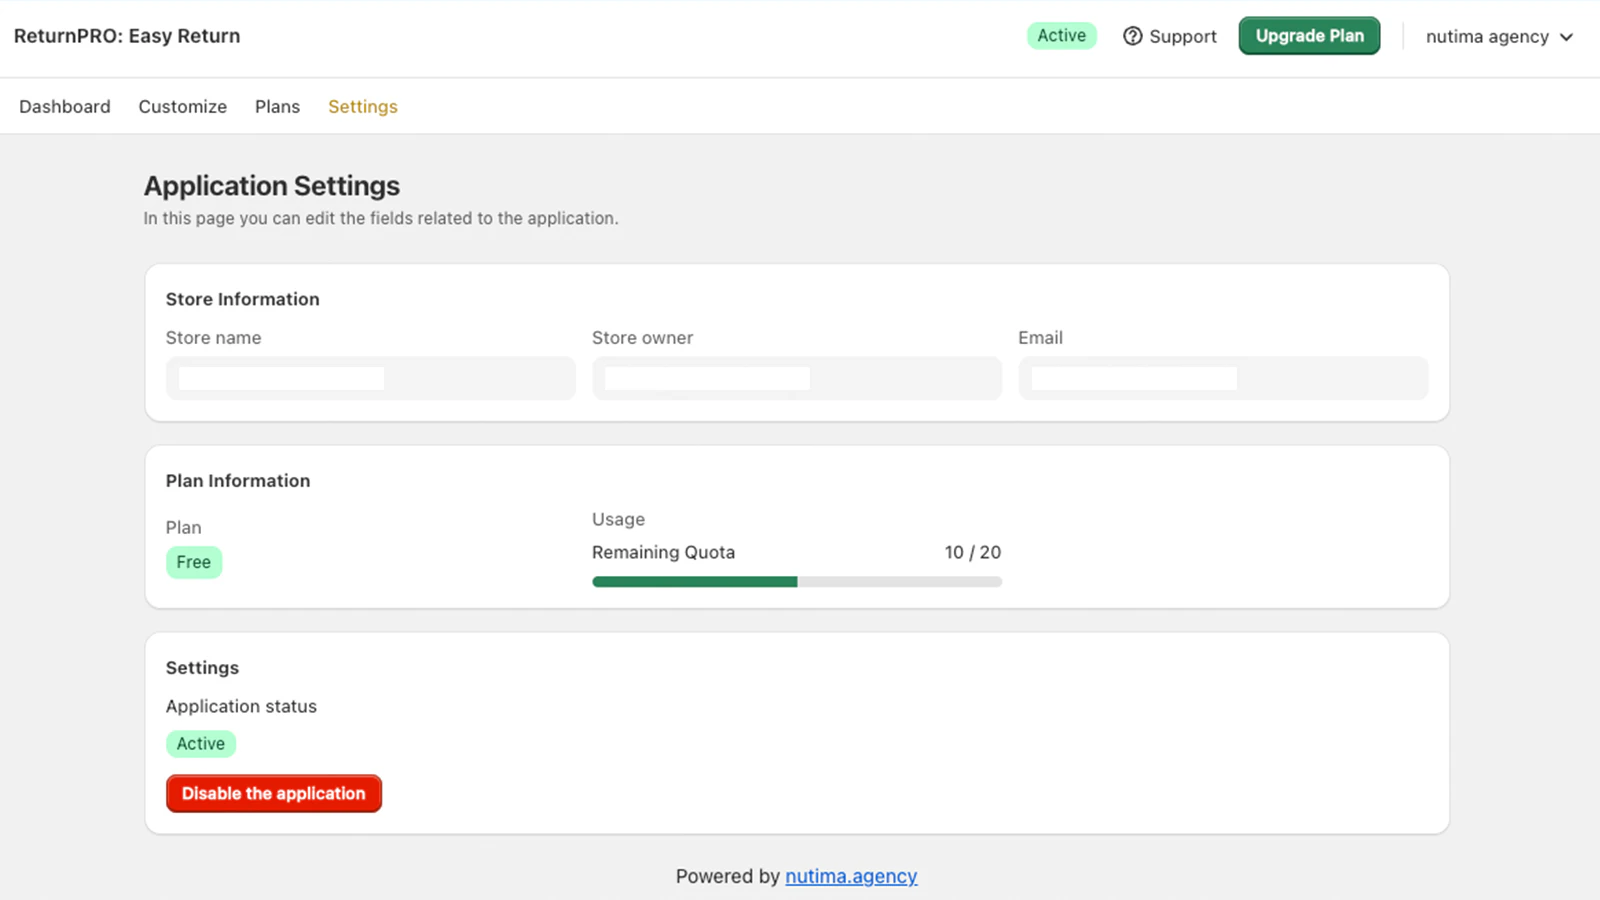Click the ReturnPRO: Easy Return title
Image resolution: width=1600 pixels, height=900 pixels.
pos(127,36)
